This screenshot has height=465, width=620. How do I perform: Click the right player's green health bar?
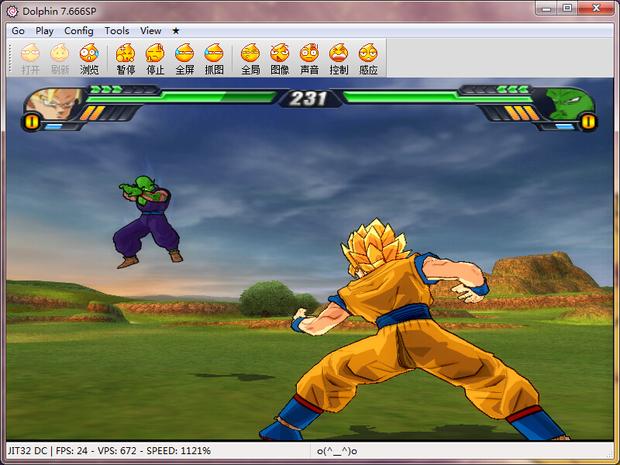[438, 97]
